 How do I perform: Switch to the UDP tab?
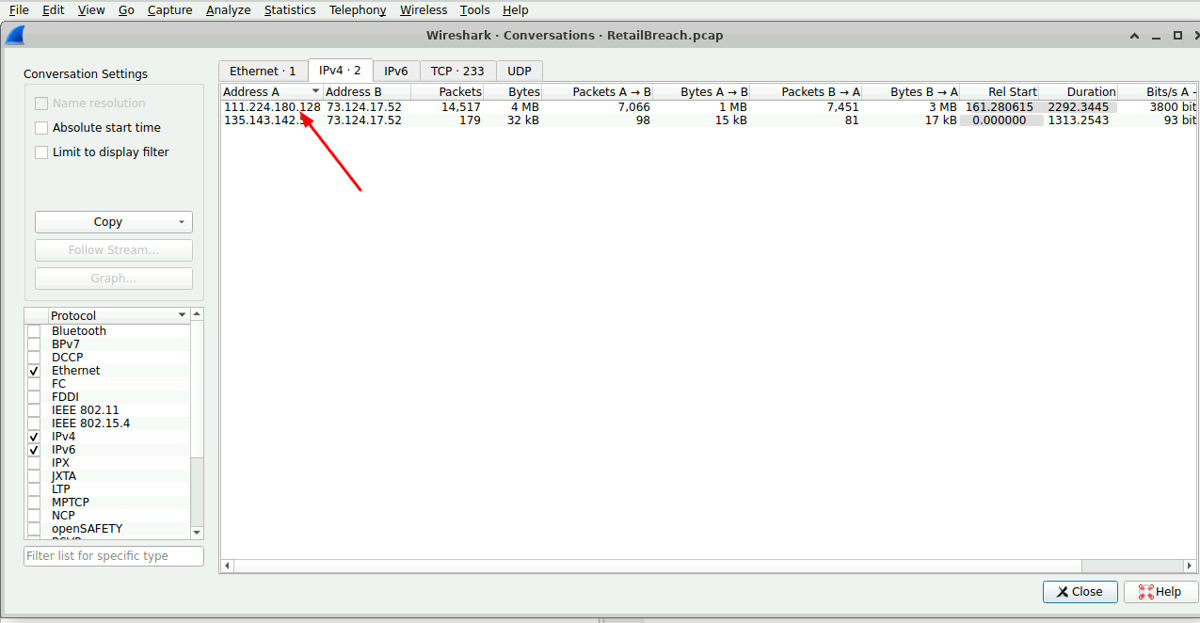click(519, 71)
